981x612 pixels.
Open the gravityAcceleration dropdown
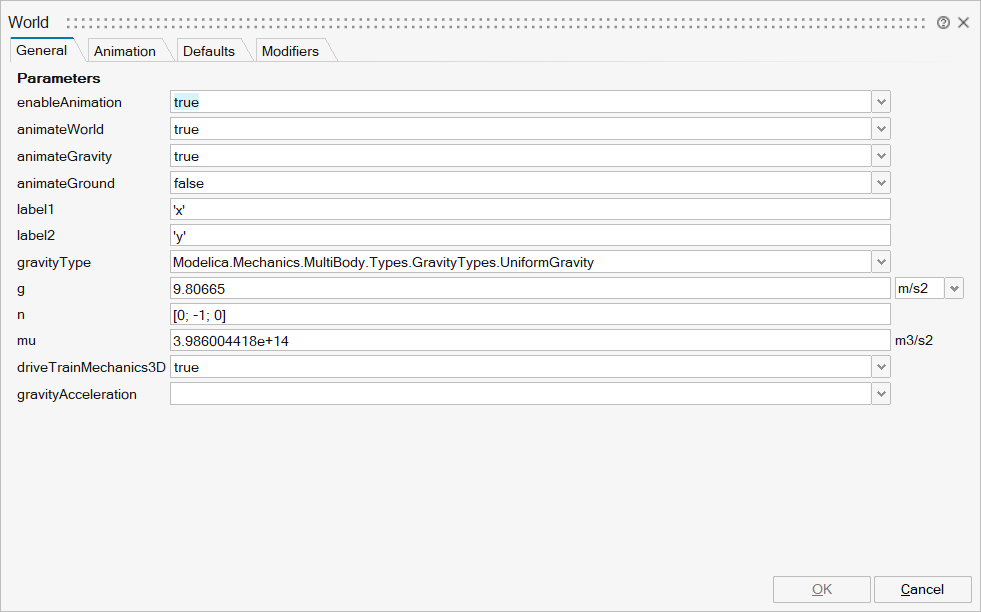(880, 394)
